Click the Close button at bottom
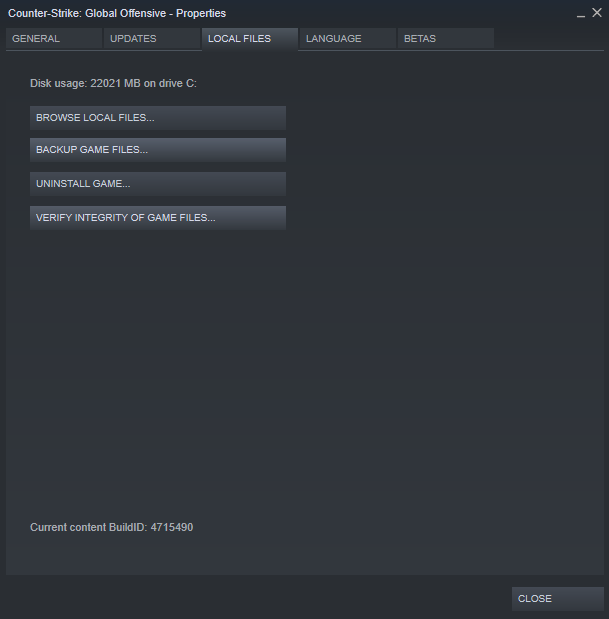 click(558, 598)
